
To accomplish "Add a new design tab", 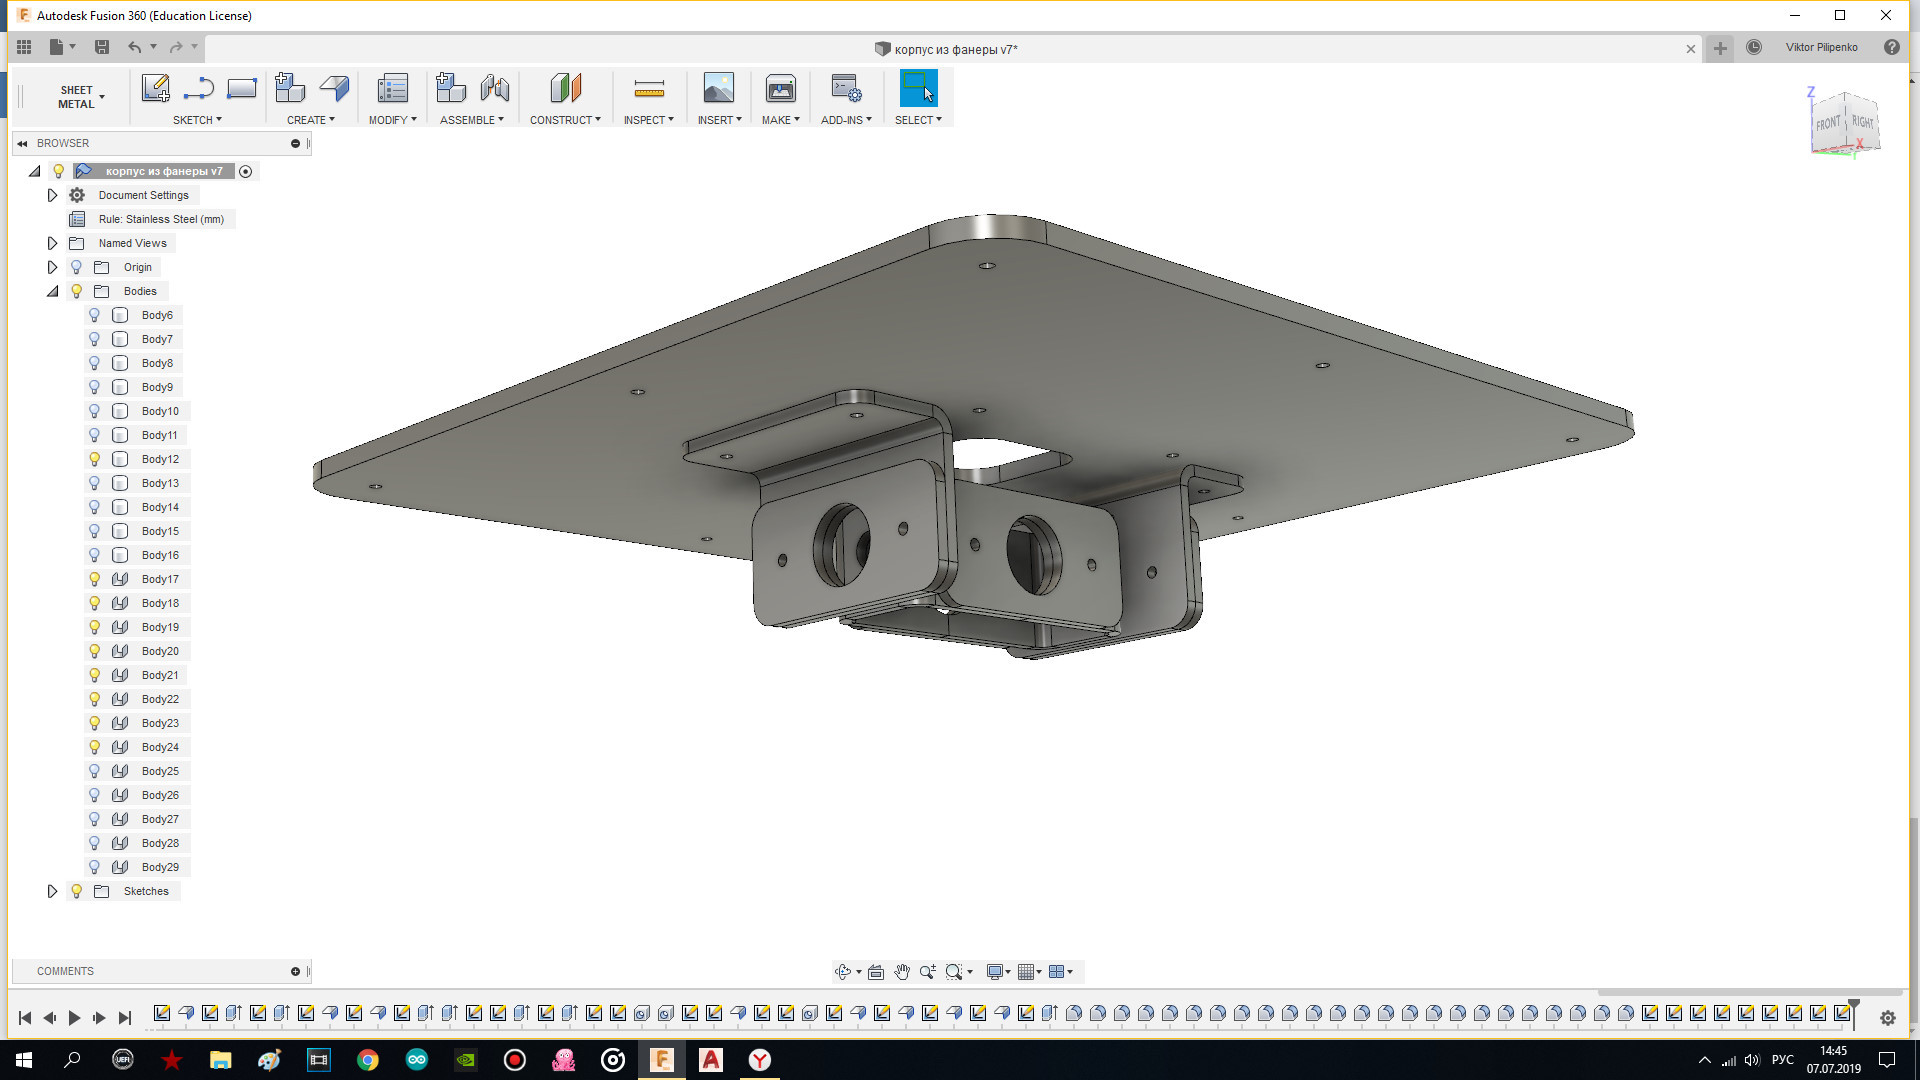I will 1720,48.
